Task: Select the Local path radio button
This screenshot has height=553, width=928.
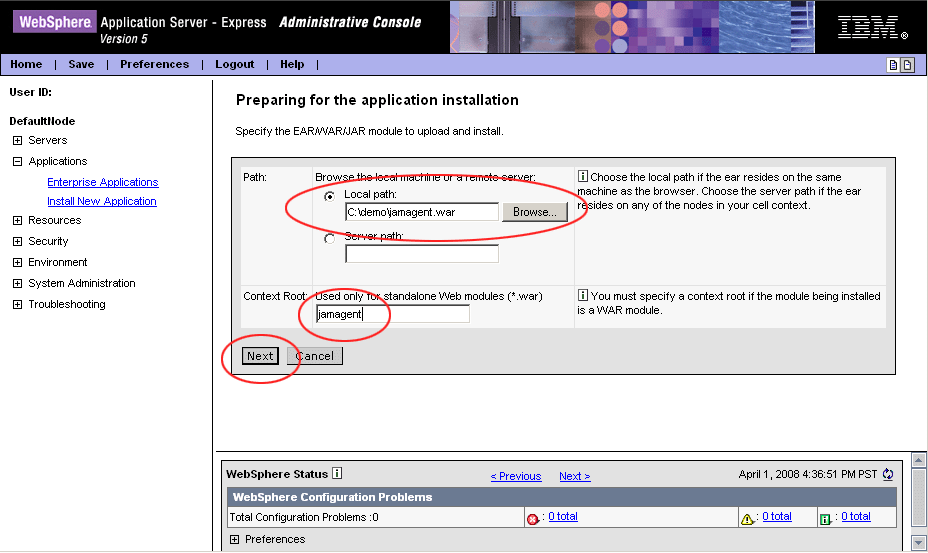Action: (330, 196)
